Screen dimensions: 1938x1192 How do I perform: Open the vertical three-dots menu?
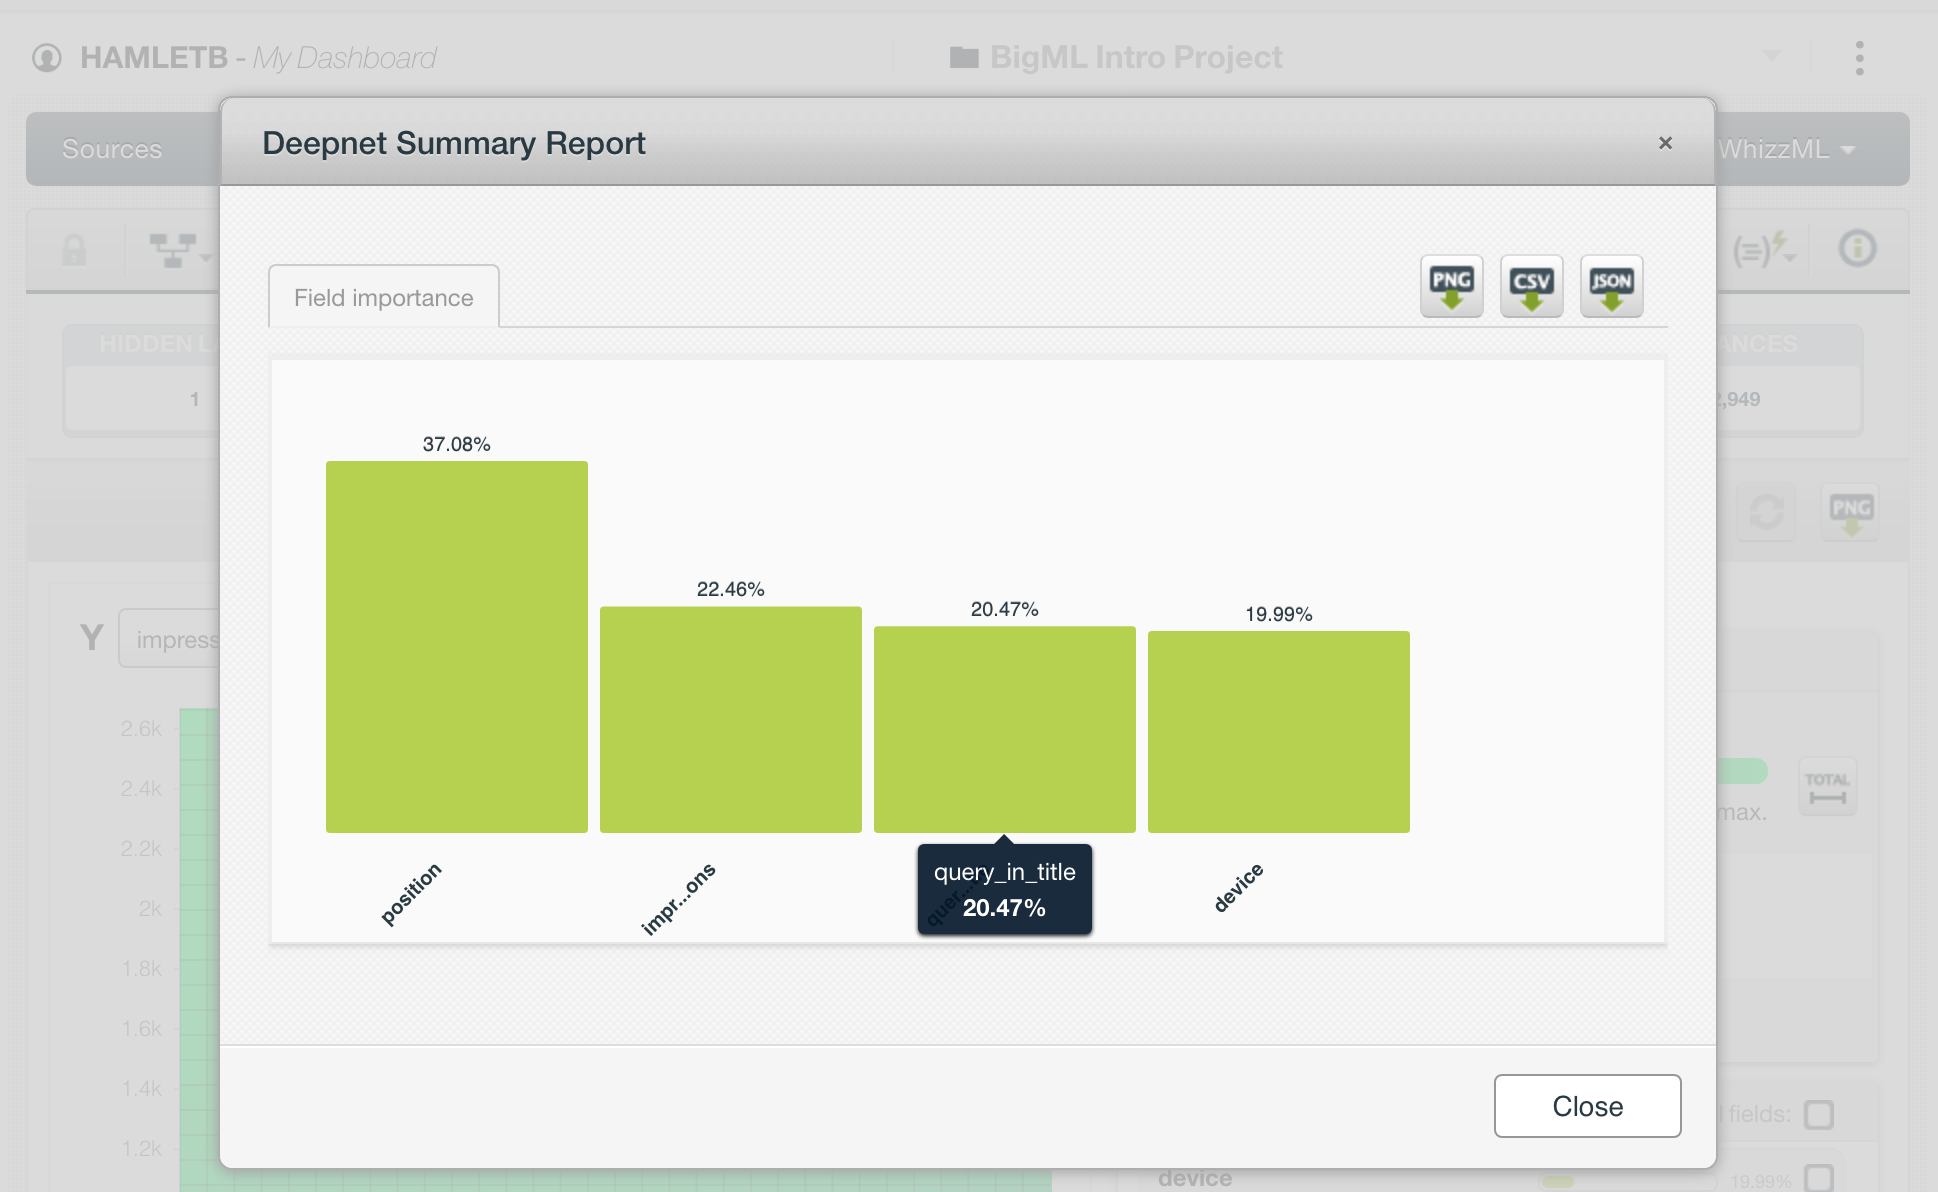coord(1859,58)
